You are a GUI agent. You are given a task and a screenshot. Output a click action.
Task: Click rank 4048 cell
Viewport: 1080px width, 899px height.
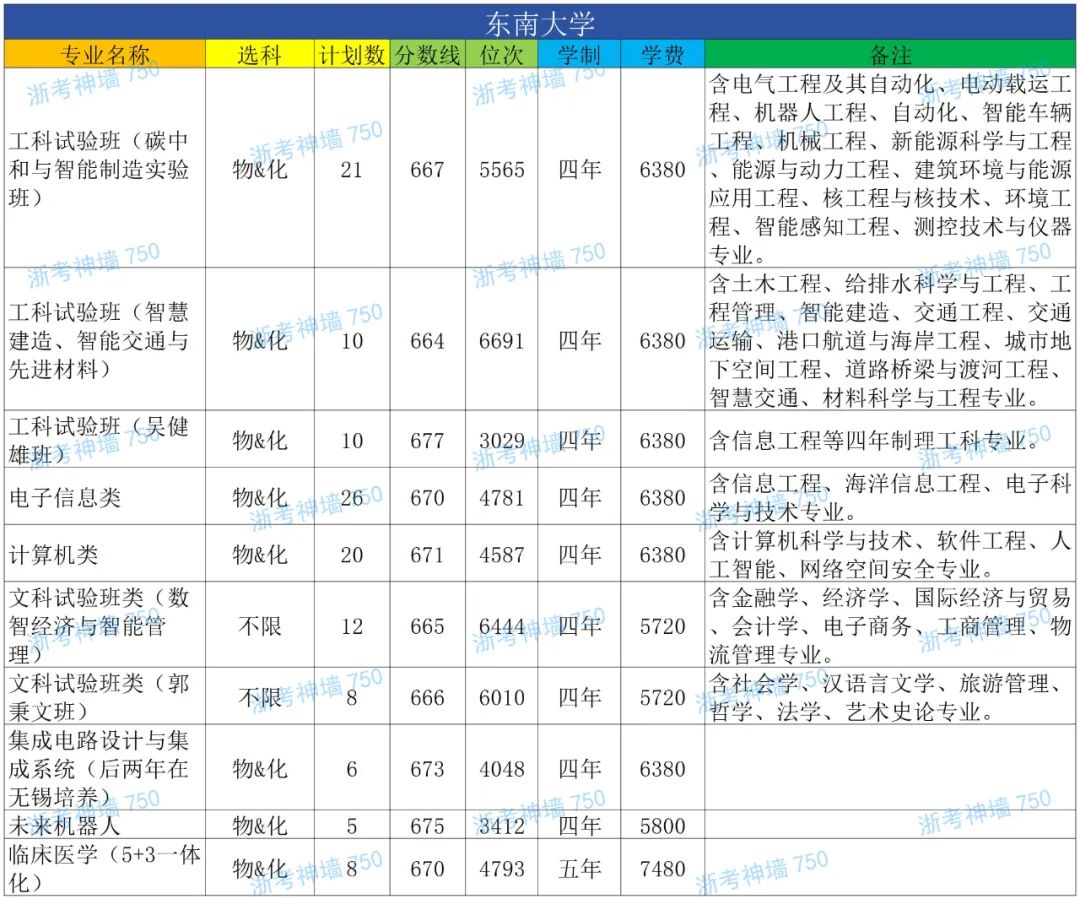click(501, 769)
